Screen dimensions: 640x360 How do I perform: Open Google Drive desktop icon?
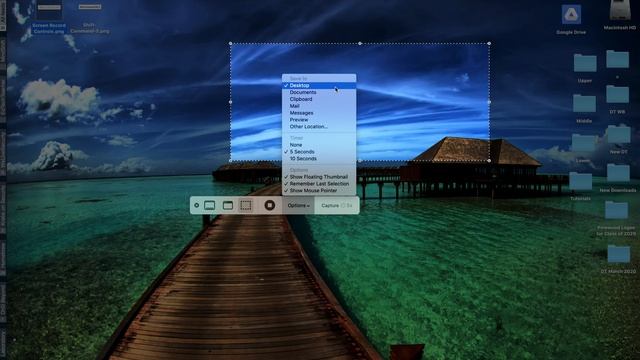(571, 15)
